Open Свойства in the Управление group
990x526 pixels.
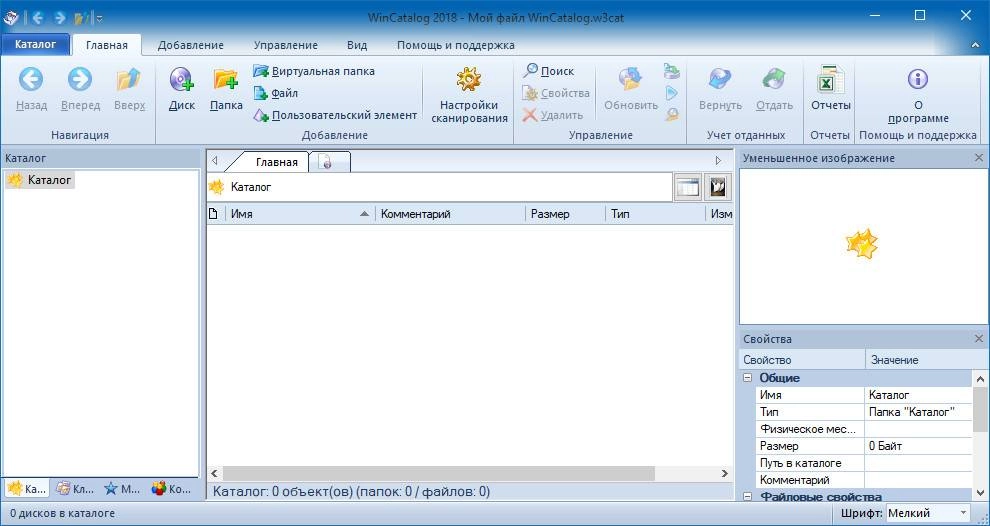(556, 93)
